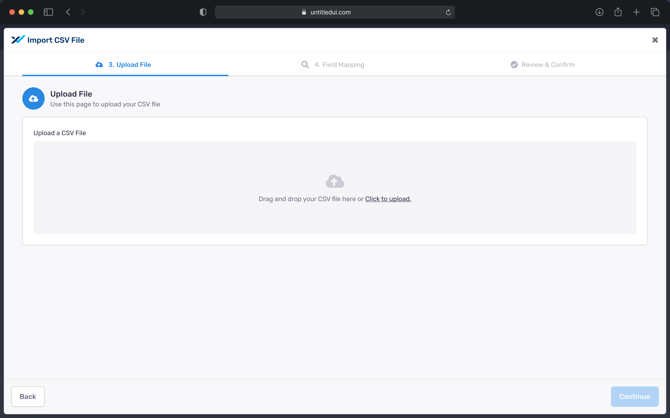Click the browser forward arrow

tap(83, 12)
